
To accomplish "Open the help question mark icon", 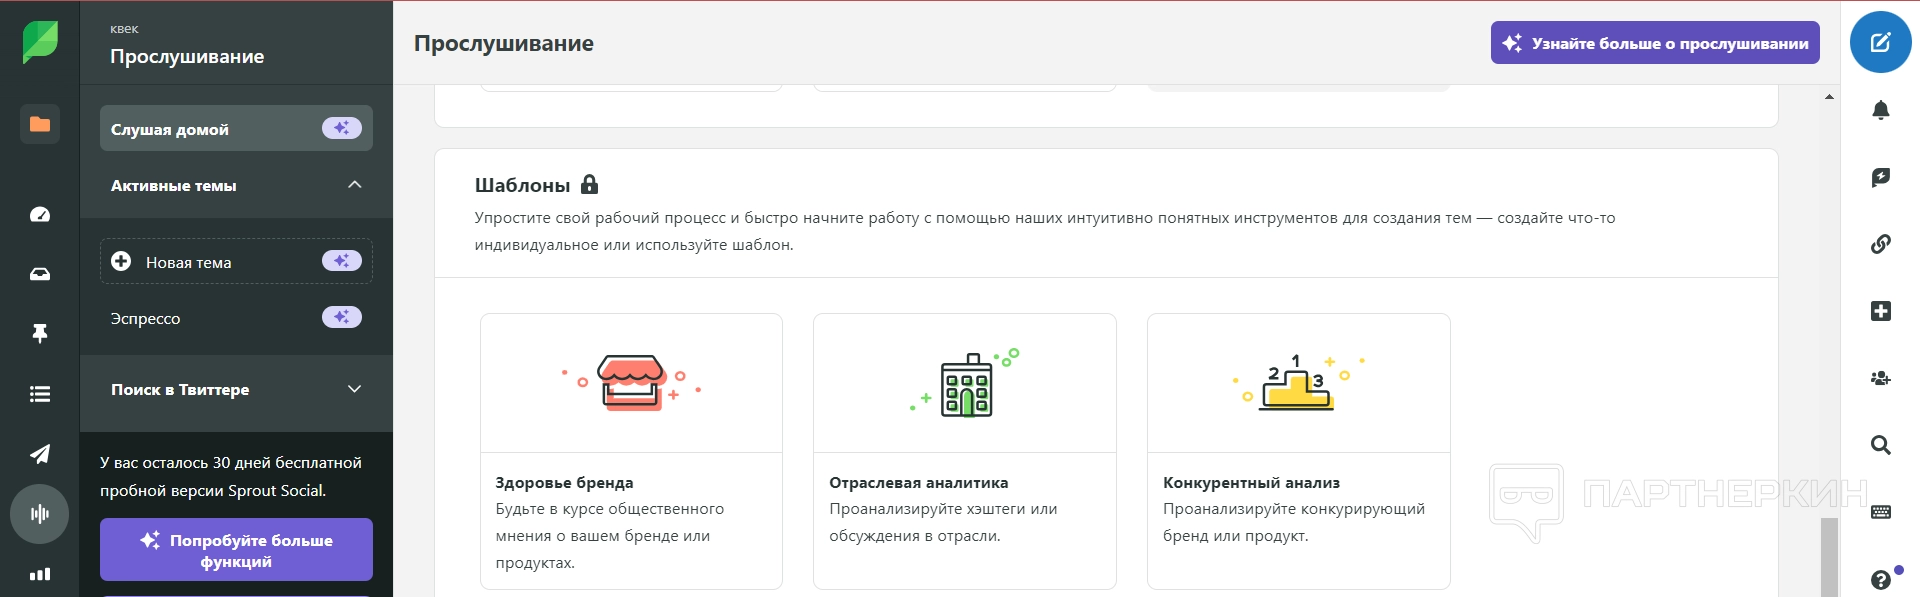I will coord(1880,579).
